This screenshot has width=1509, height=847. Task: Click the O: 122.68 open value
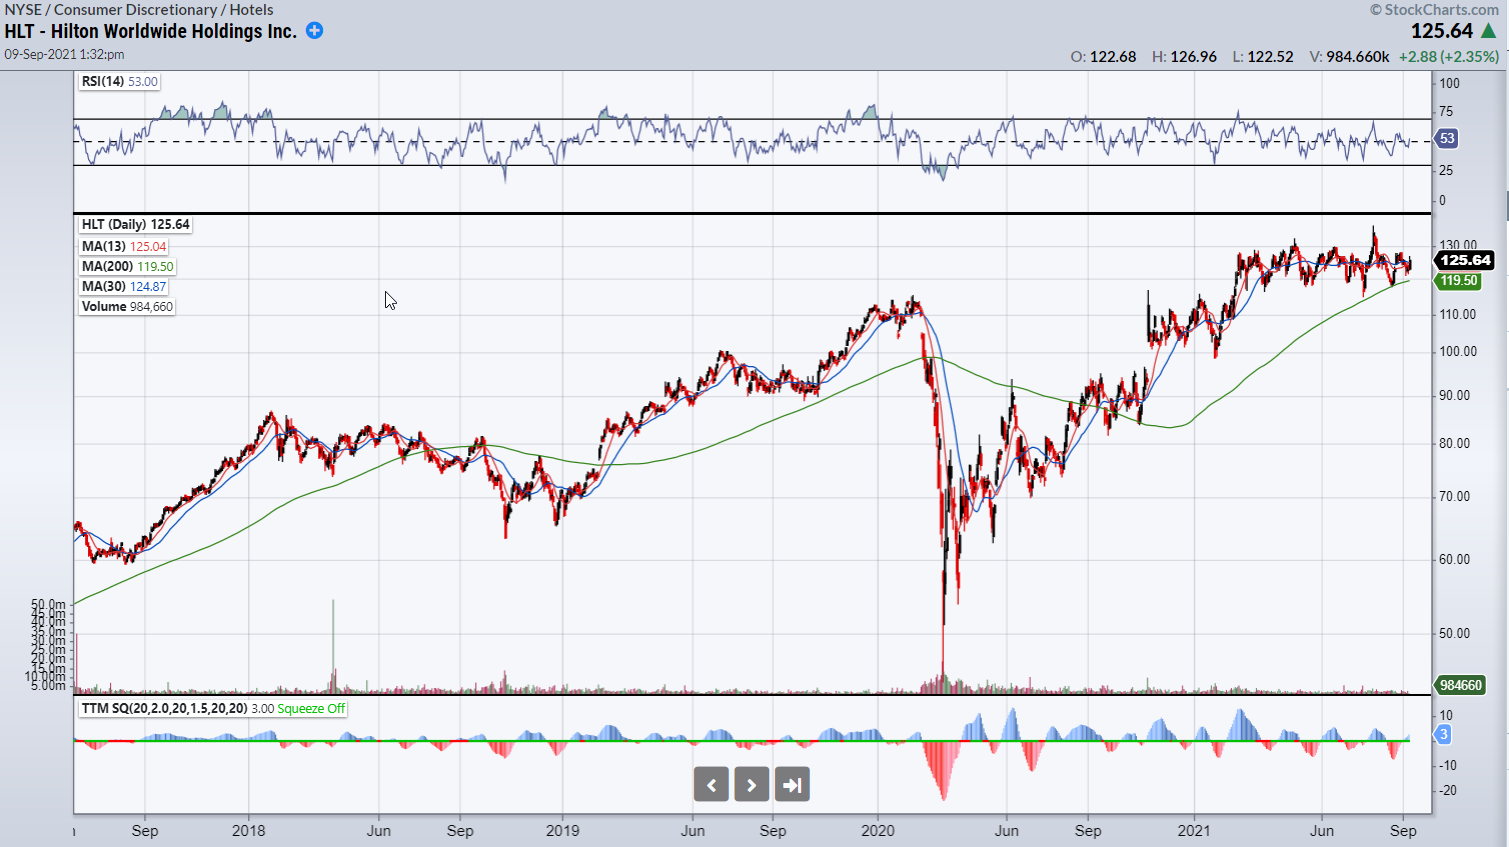tap(1103, 57)
